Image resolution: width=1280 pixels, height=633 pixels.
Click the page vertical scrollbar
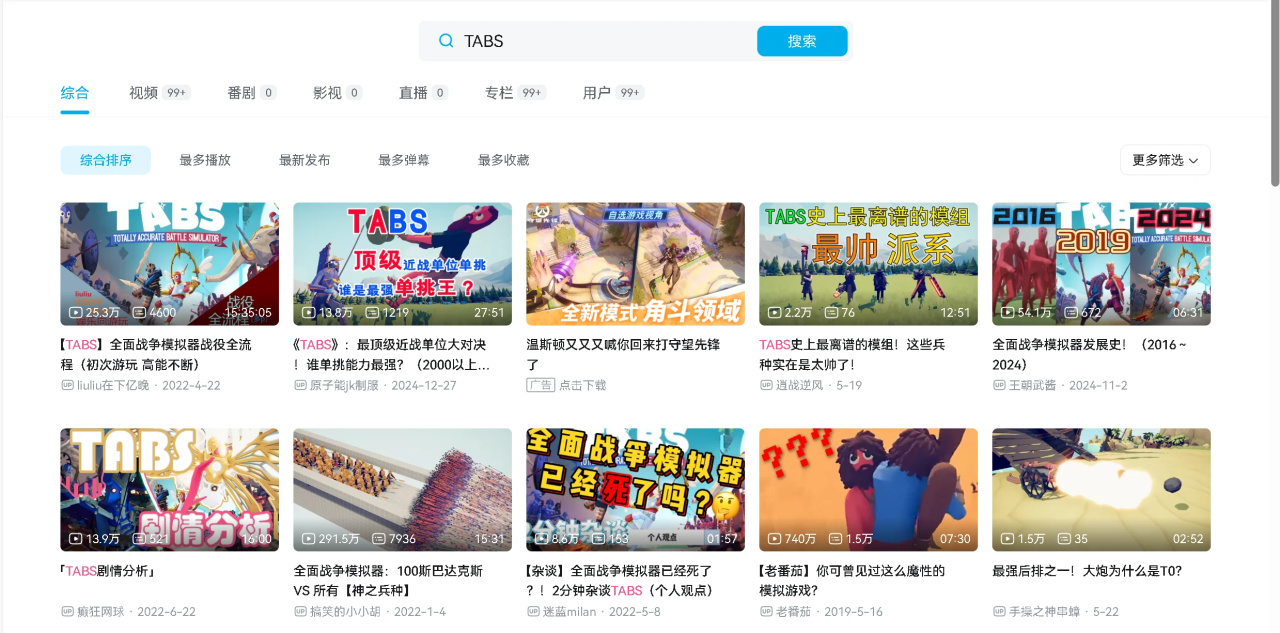tap(1275, 94)
